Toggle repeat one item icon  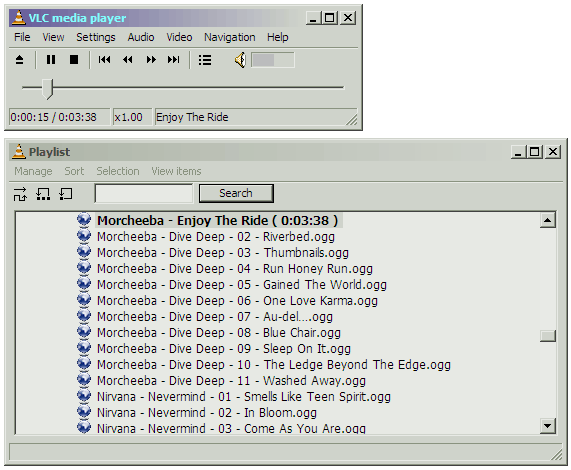tap(66, 194)
